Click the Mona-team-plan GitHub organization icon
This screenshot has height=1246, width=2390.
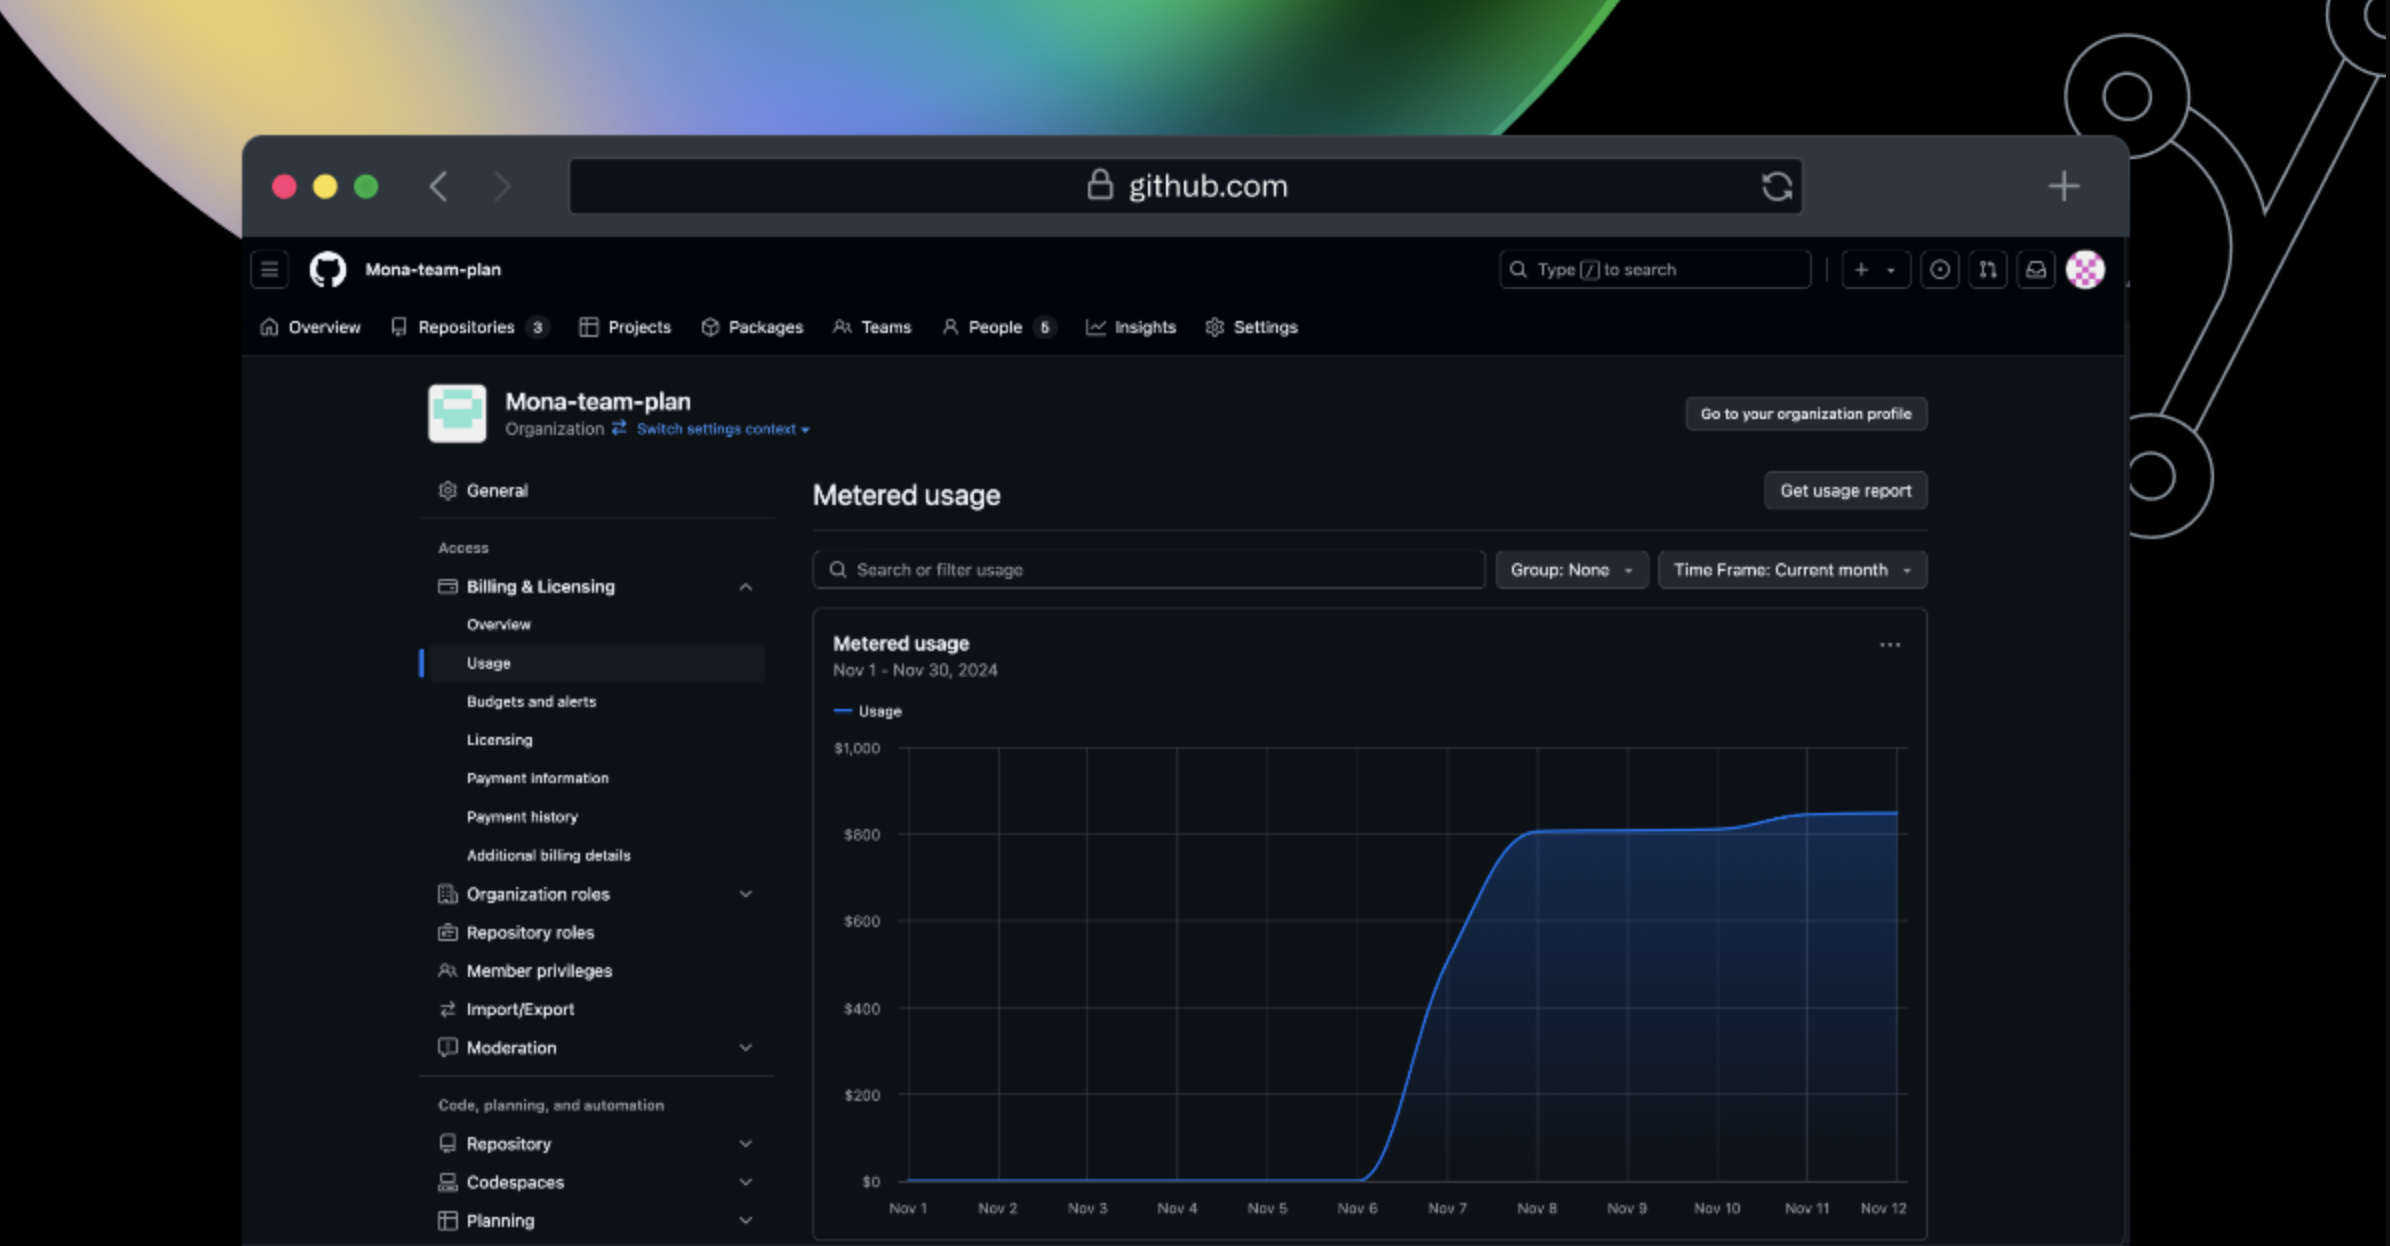click(458, 413)
